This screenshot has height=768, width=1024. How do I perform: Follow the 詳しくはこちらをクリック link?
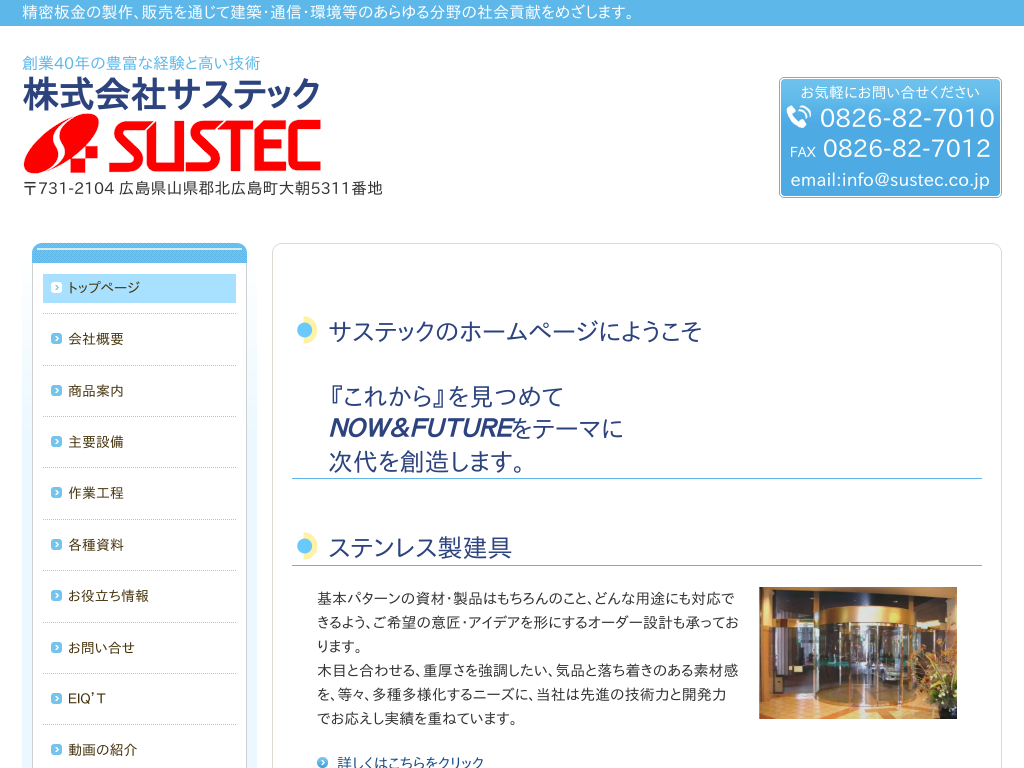pos(410,762)
